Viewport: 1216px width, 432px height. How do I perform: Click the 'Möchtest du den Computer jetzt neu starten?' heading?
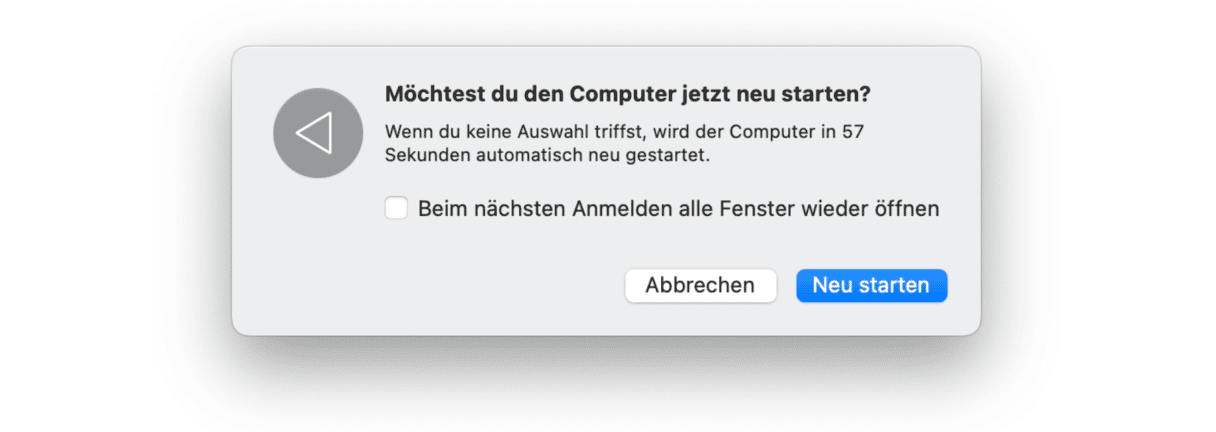click(x=628, y=95)
